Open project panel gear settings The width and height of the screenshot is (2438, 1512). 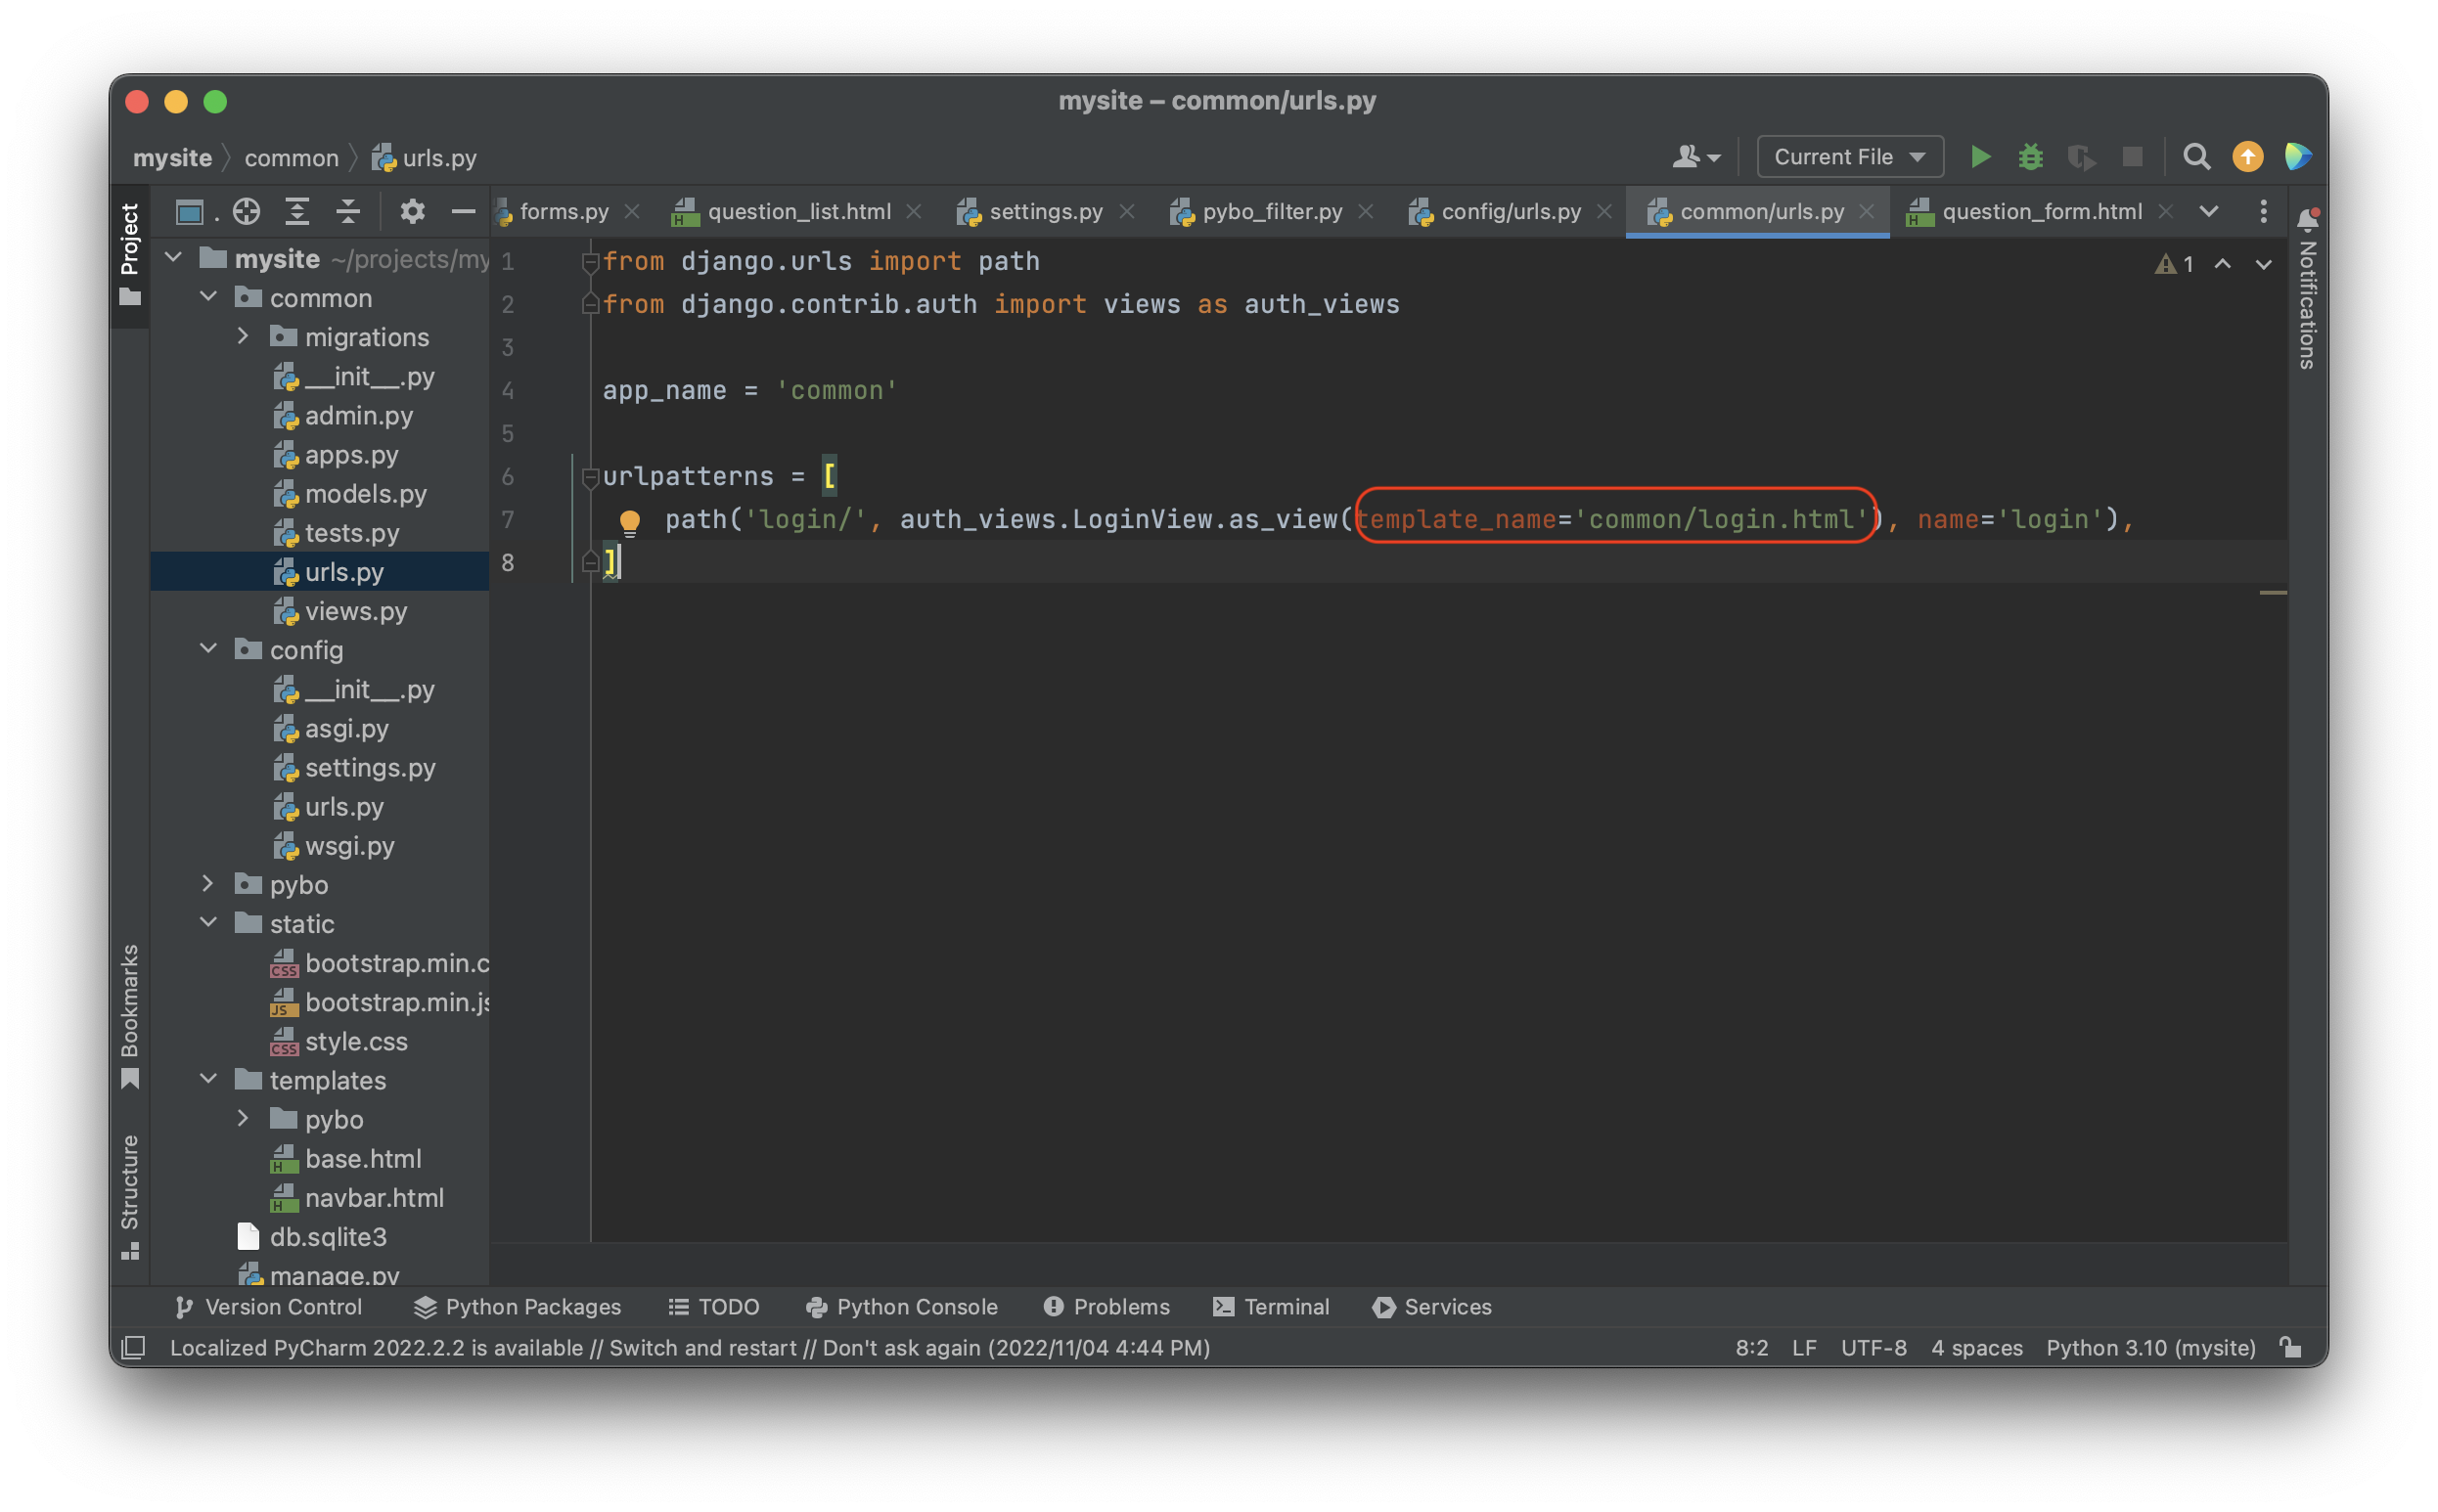pyautogui.click(x=412, y=211)
